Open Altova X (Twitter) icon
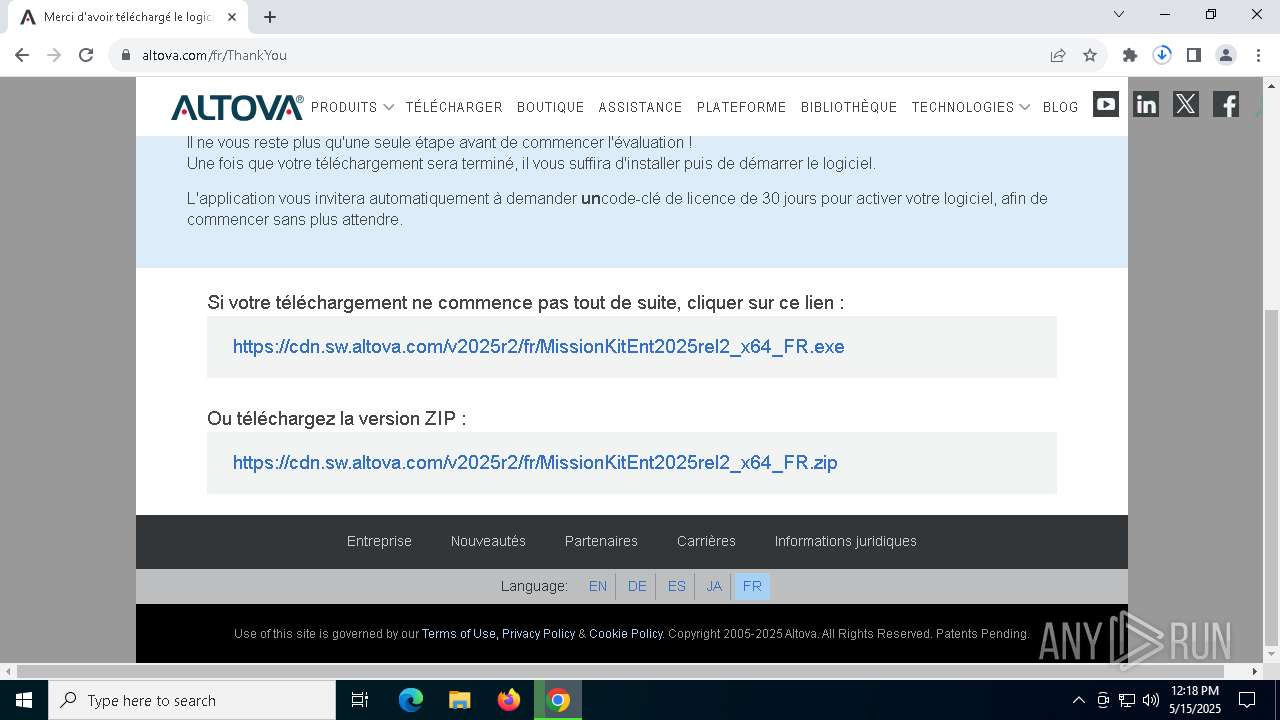Image resolution: width=1280 pixels, height=720 pixels. coord(1186,104)
